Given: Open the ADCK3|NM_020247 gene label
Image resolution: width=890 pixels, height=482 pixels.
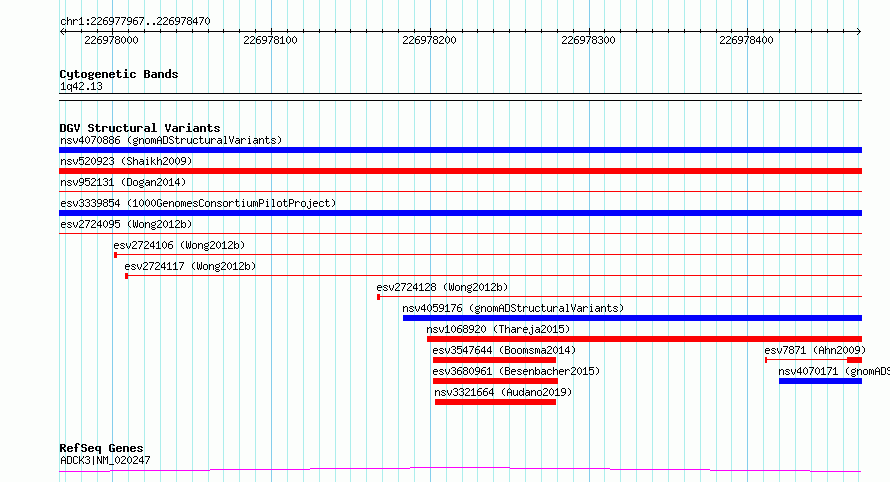Looking at the screenshot, I should pyautogui.click(x=105, y=460).
